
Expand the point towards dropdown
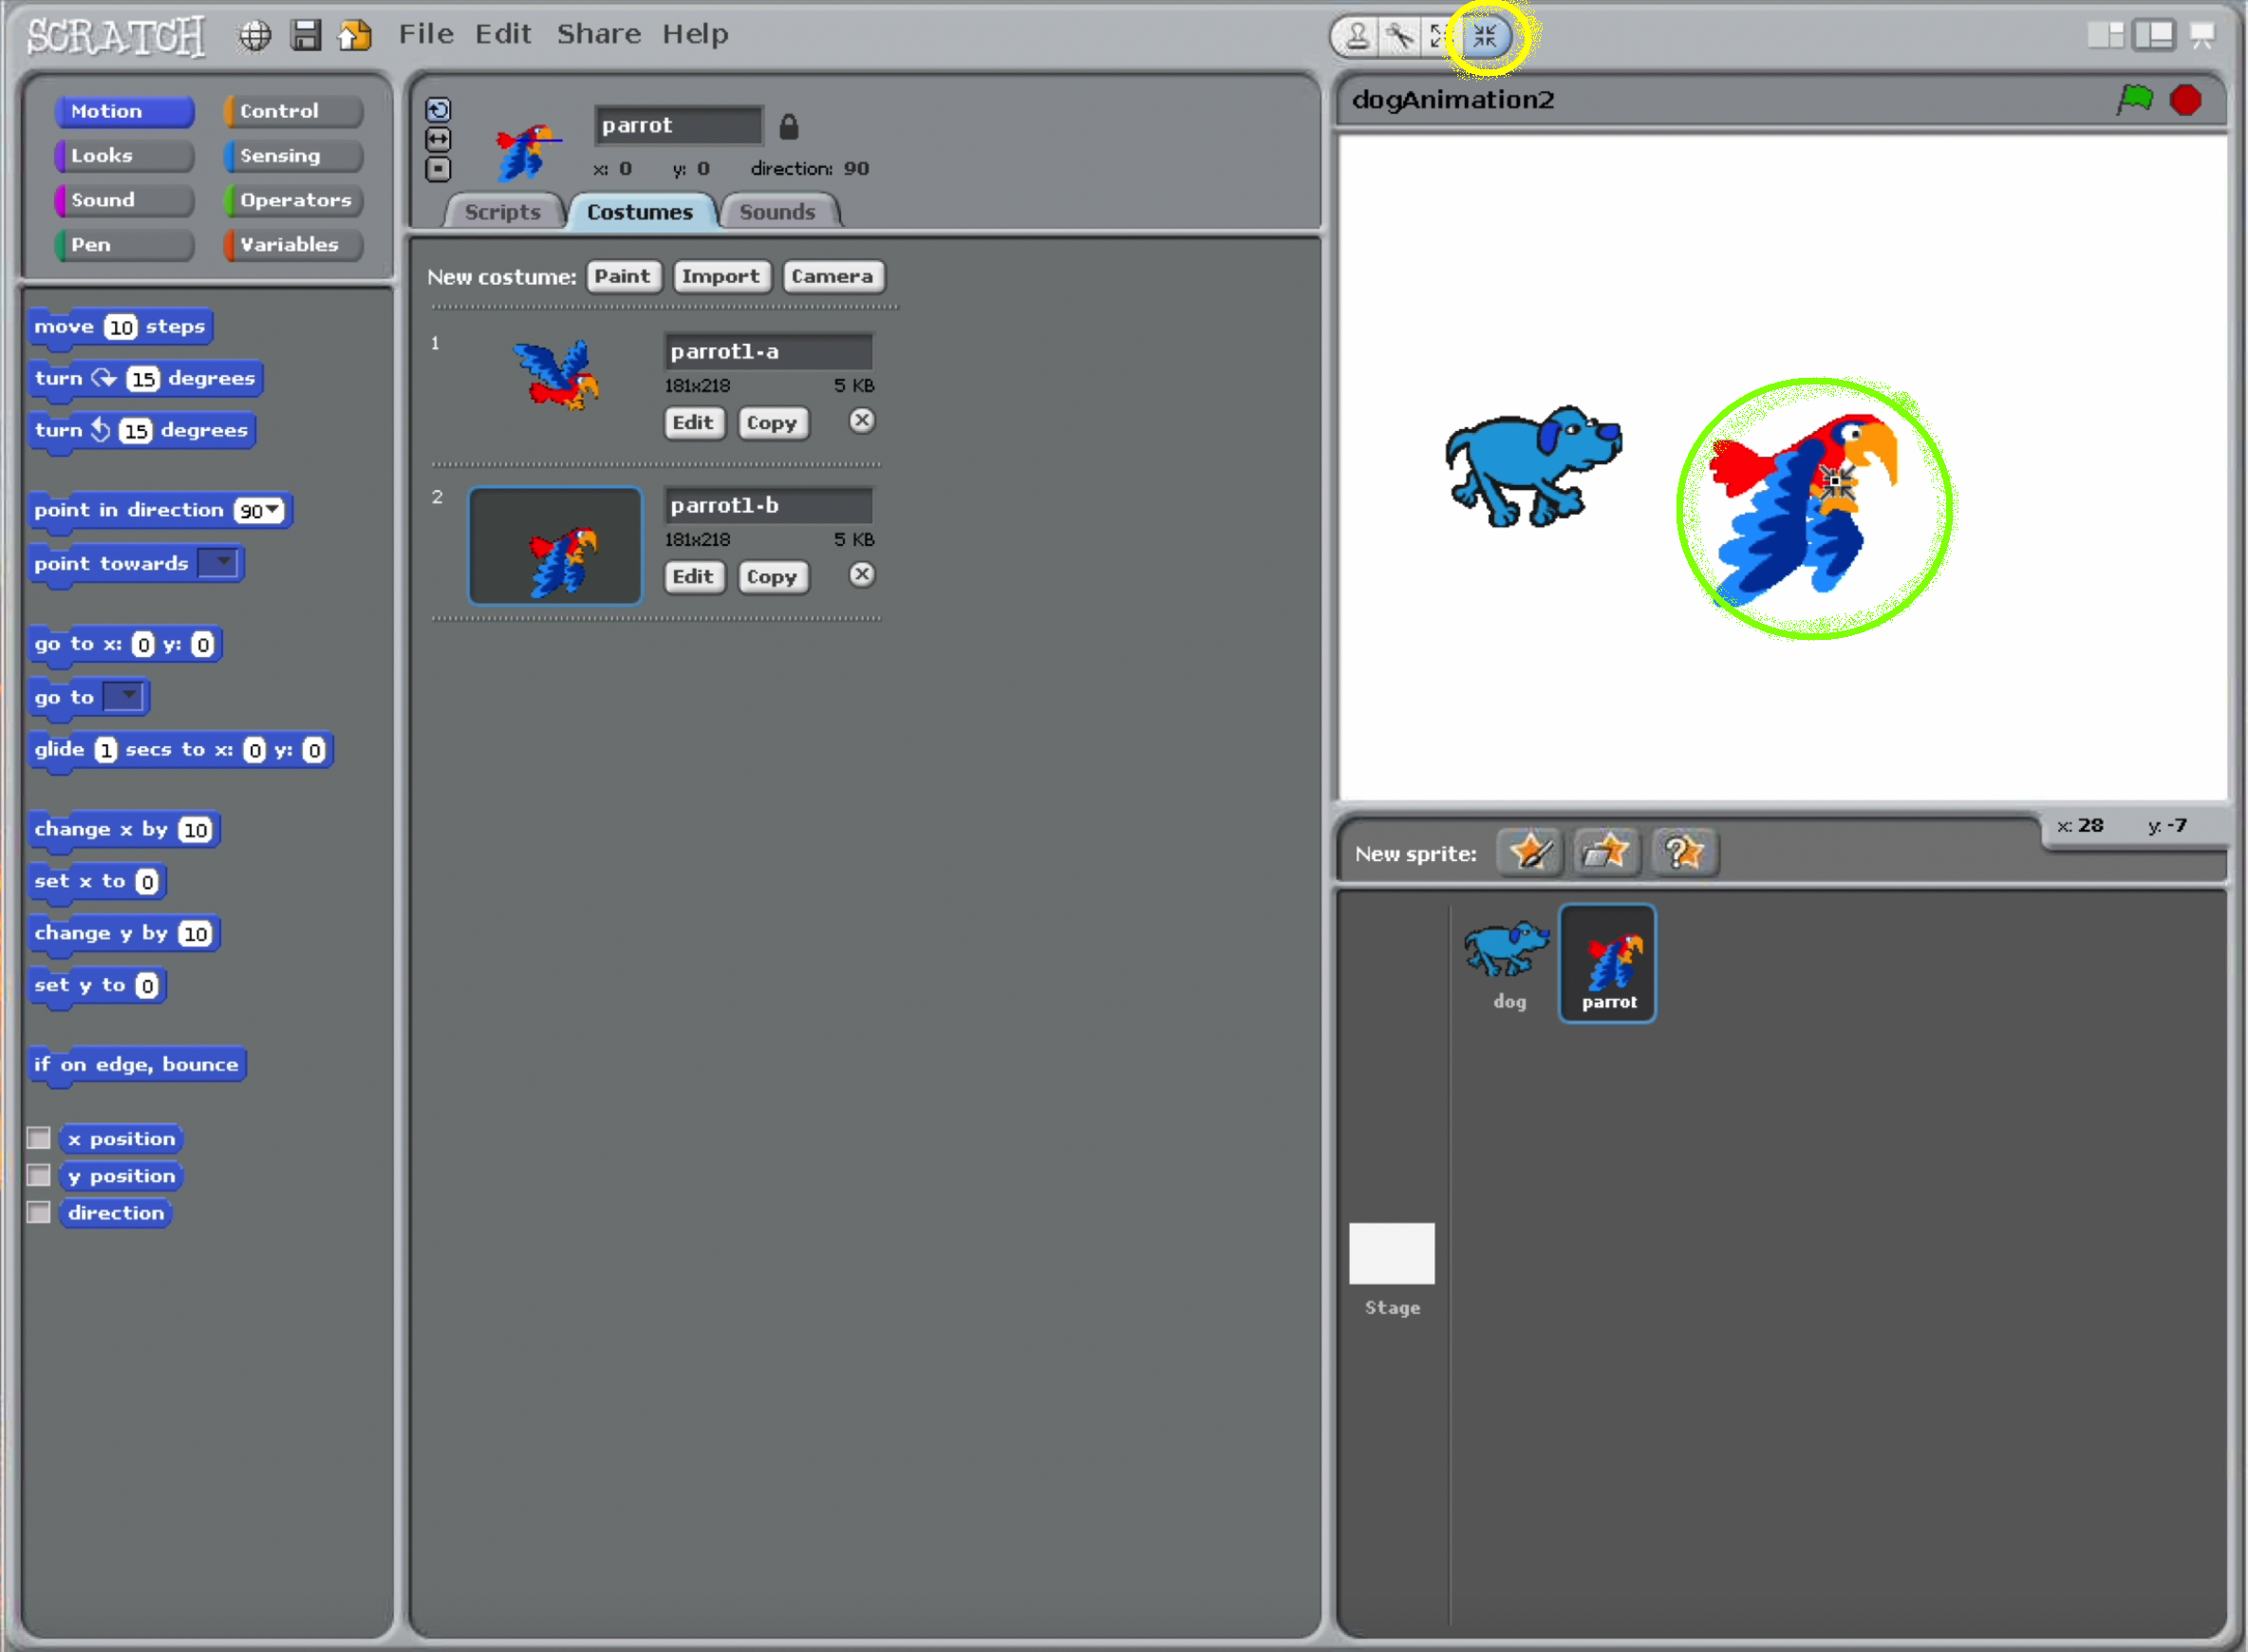coord(222,563)
